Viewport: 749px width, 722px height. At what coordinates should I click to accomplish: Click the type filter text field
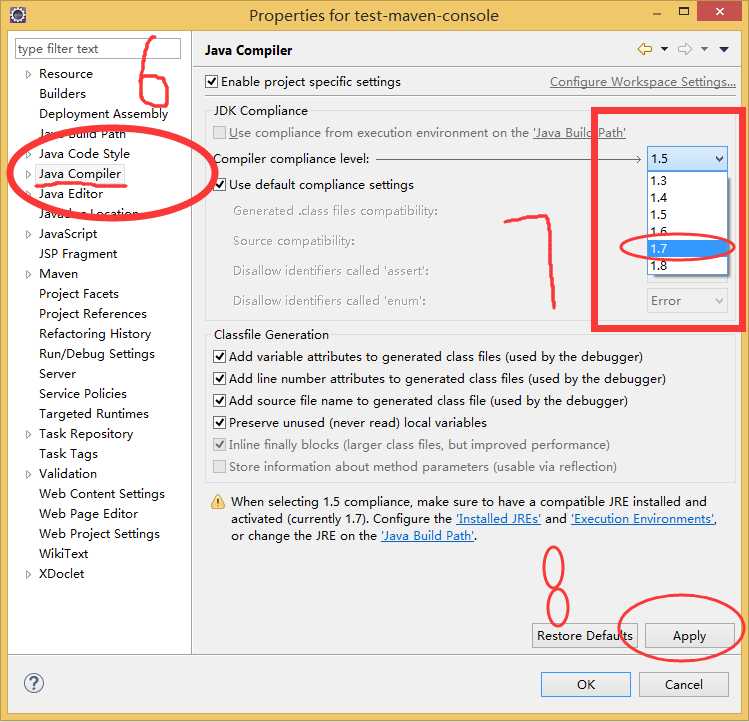coord(98,49)
